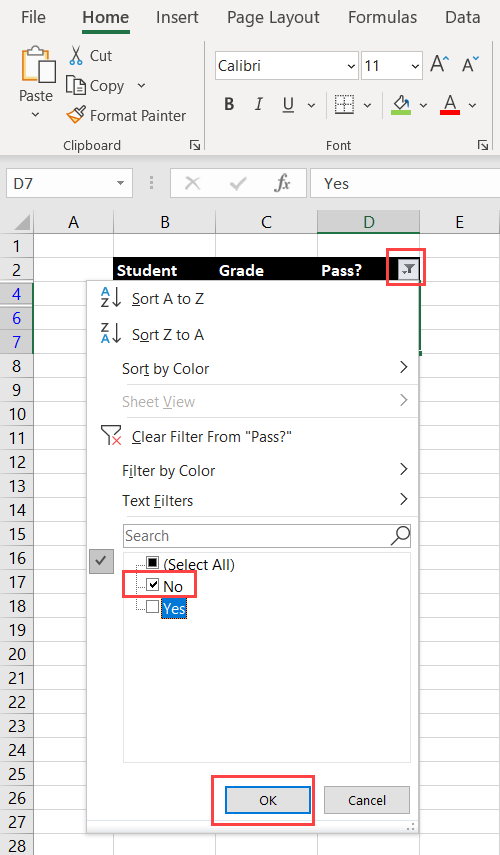Check the Yes filter checkbox
The image size is (500, 855).
(x=153, y=607)
